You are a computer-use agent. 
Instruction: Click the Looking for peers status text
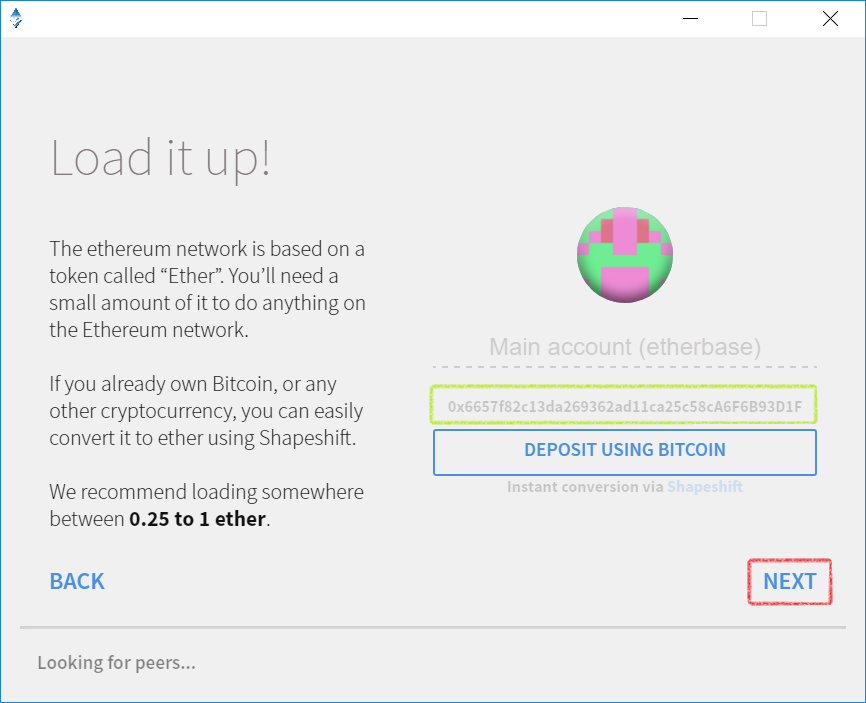pos(117,662)
